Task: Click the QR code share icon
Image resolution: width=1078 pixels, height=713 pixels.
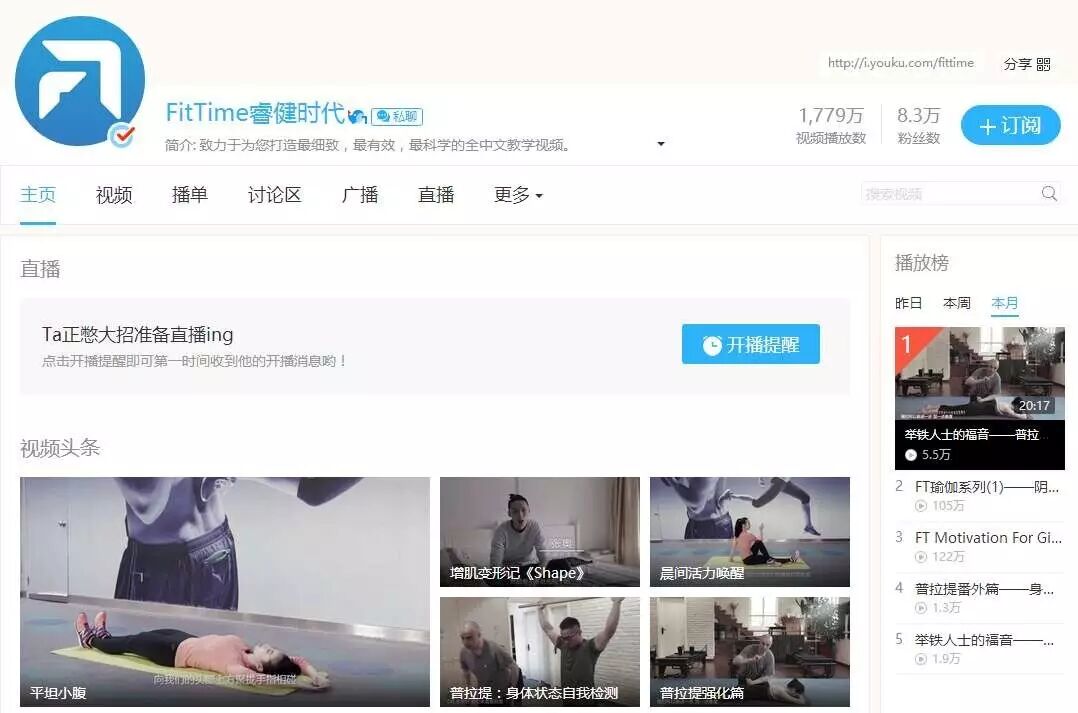Action: tap(1044, 64)
